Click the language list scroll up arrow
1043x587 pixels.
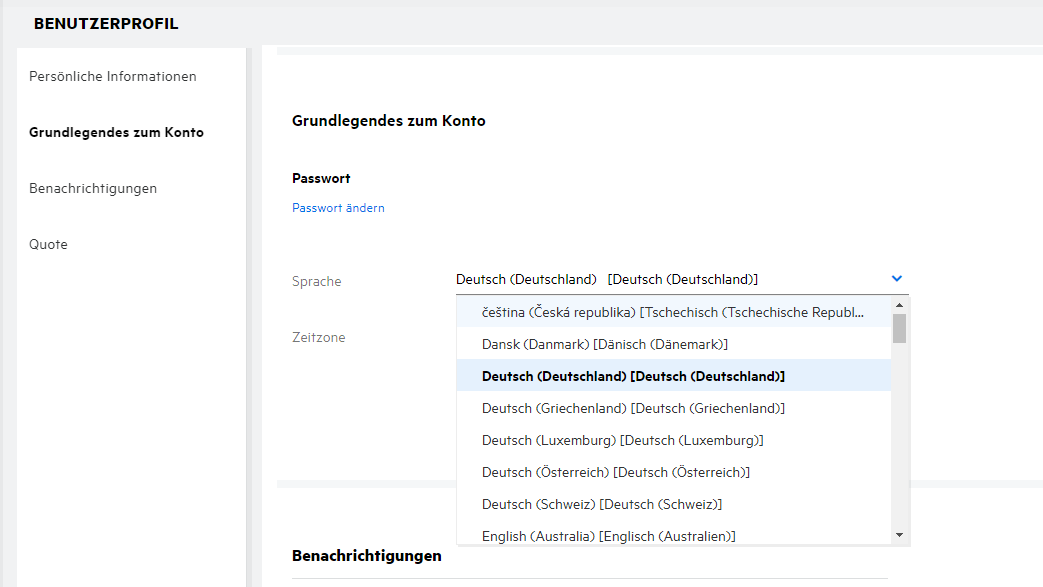click(899, 305)
